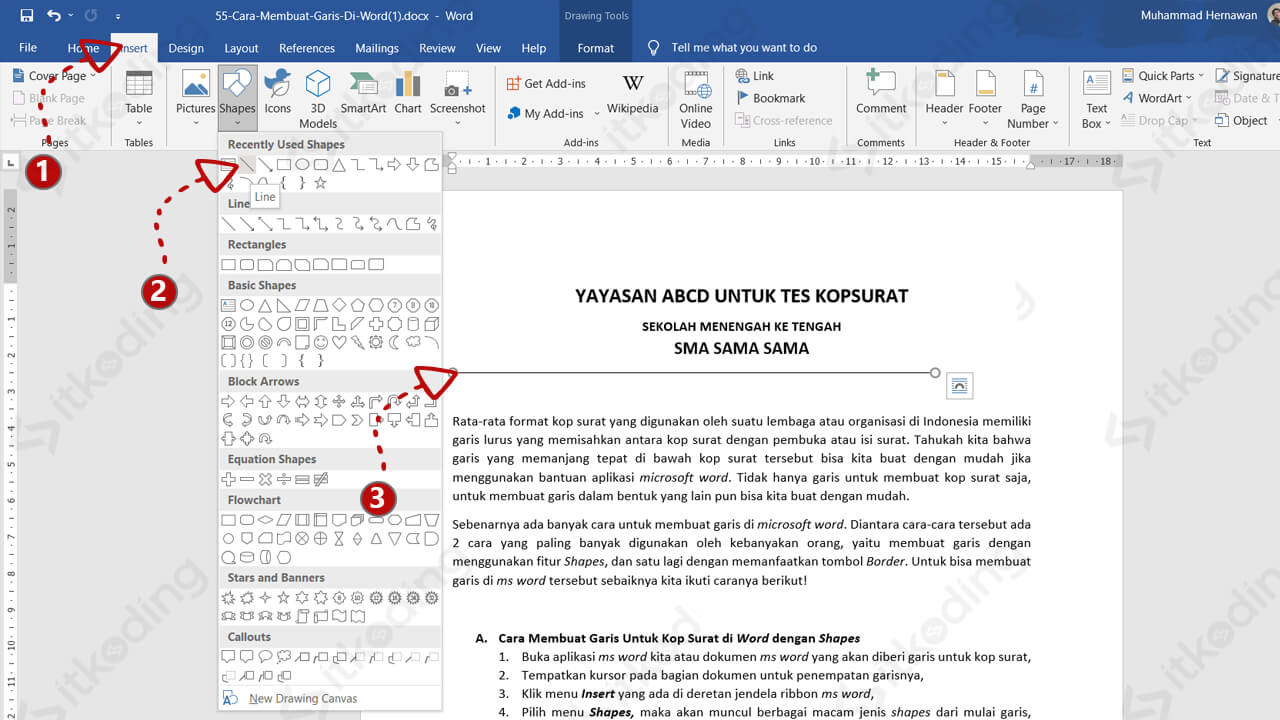This screenshot has height=720, width=1280.
Task: Choose the Oval speech bubble callout
Action: (265, 657)
